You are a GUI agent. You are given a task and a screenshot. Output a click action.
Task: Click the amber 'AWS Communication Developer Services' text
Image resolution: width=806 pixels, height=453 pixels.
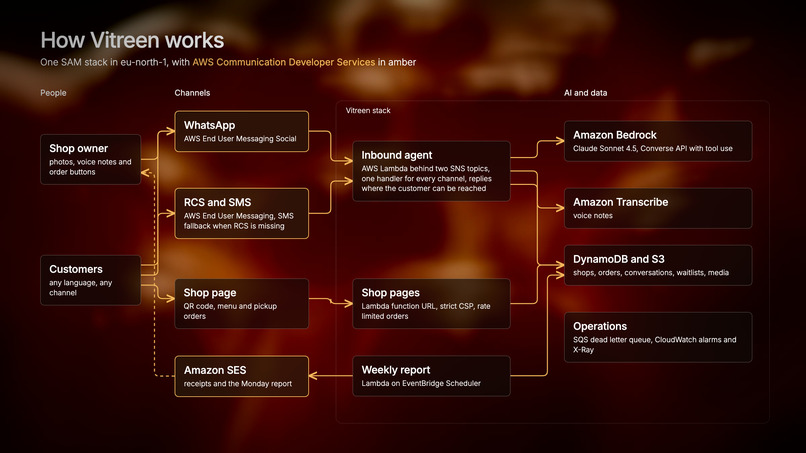point(284,62)
